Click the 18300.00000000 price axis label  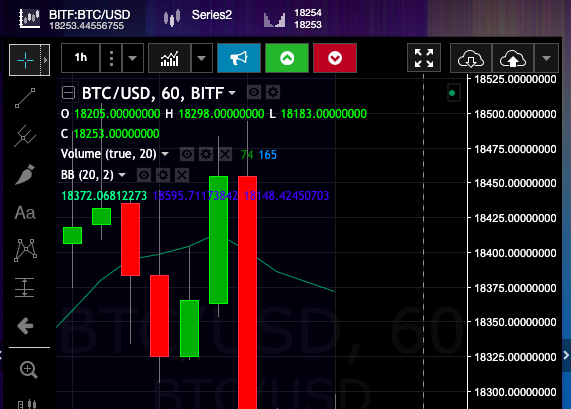click(x=515, y=392)
